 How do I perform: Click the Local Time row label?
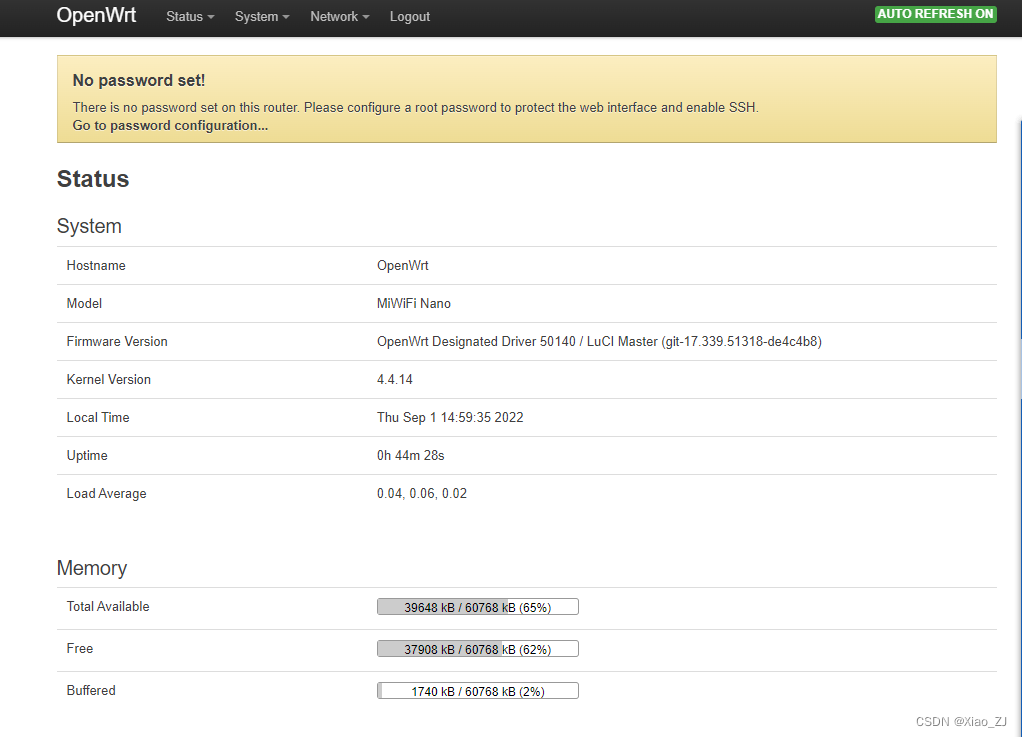coord(98,417)
